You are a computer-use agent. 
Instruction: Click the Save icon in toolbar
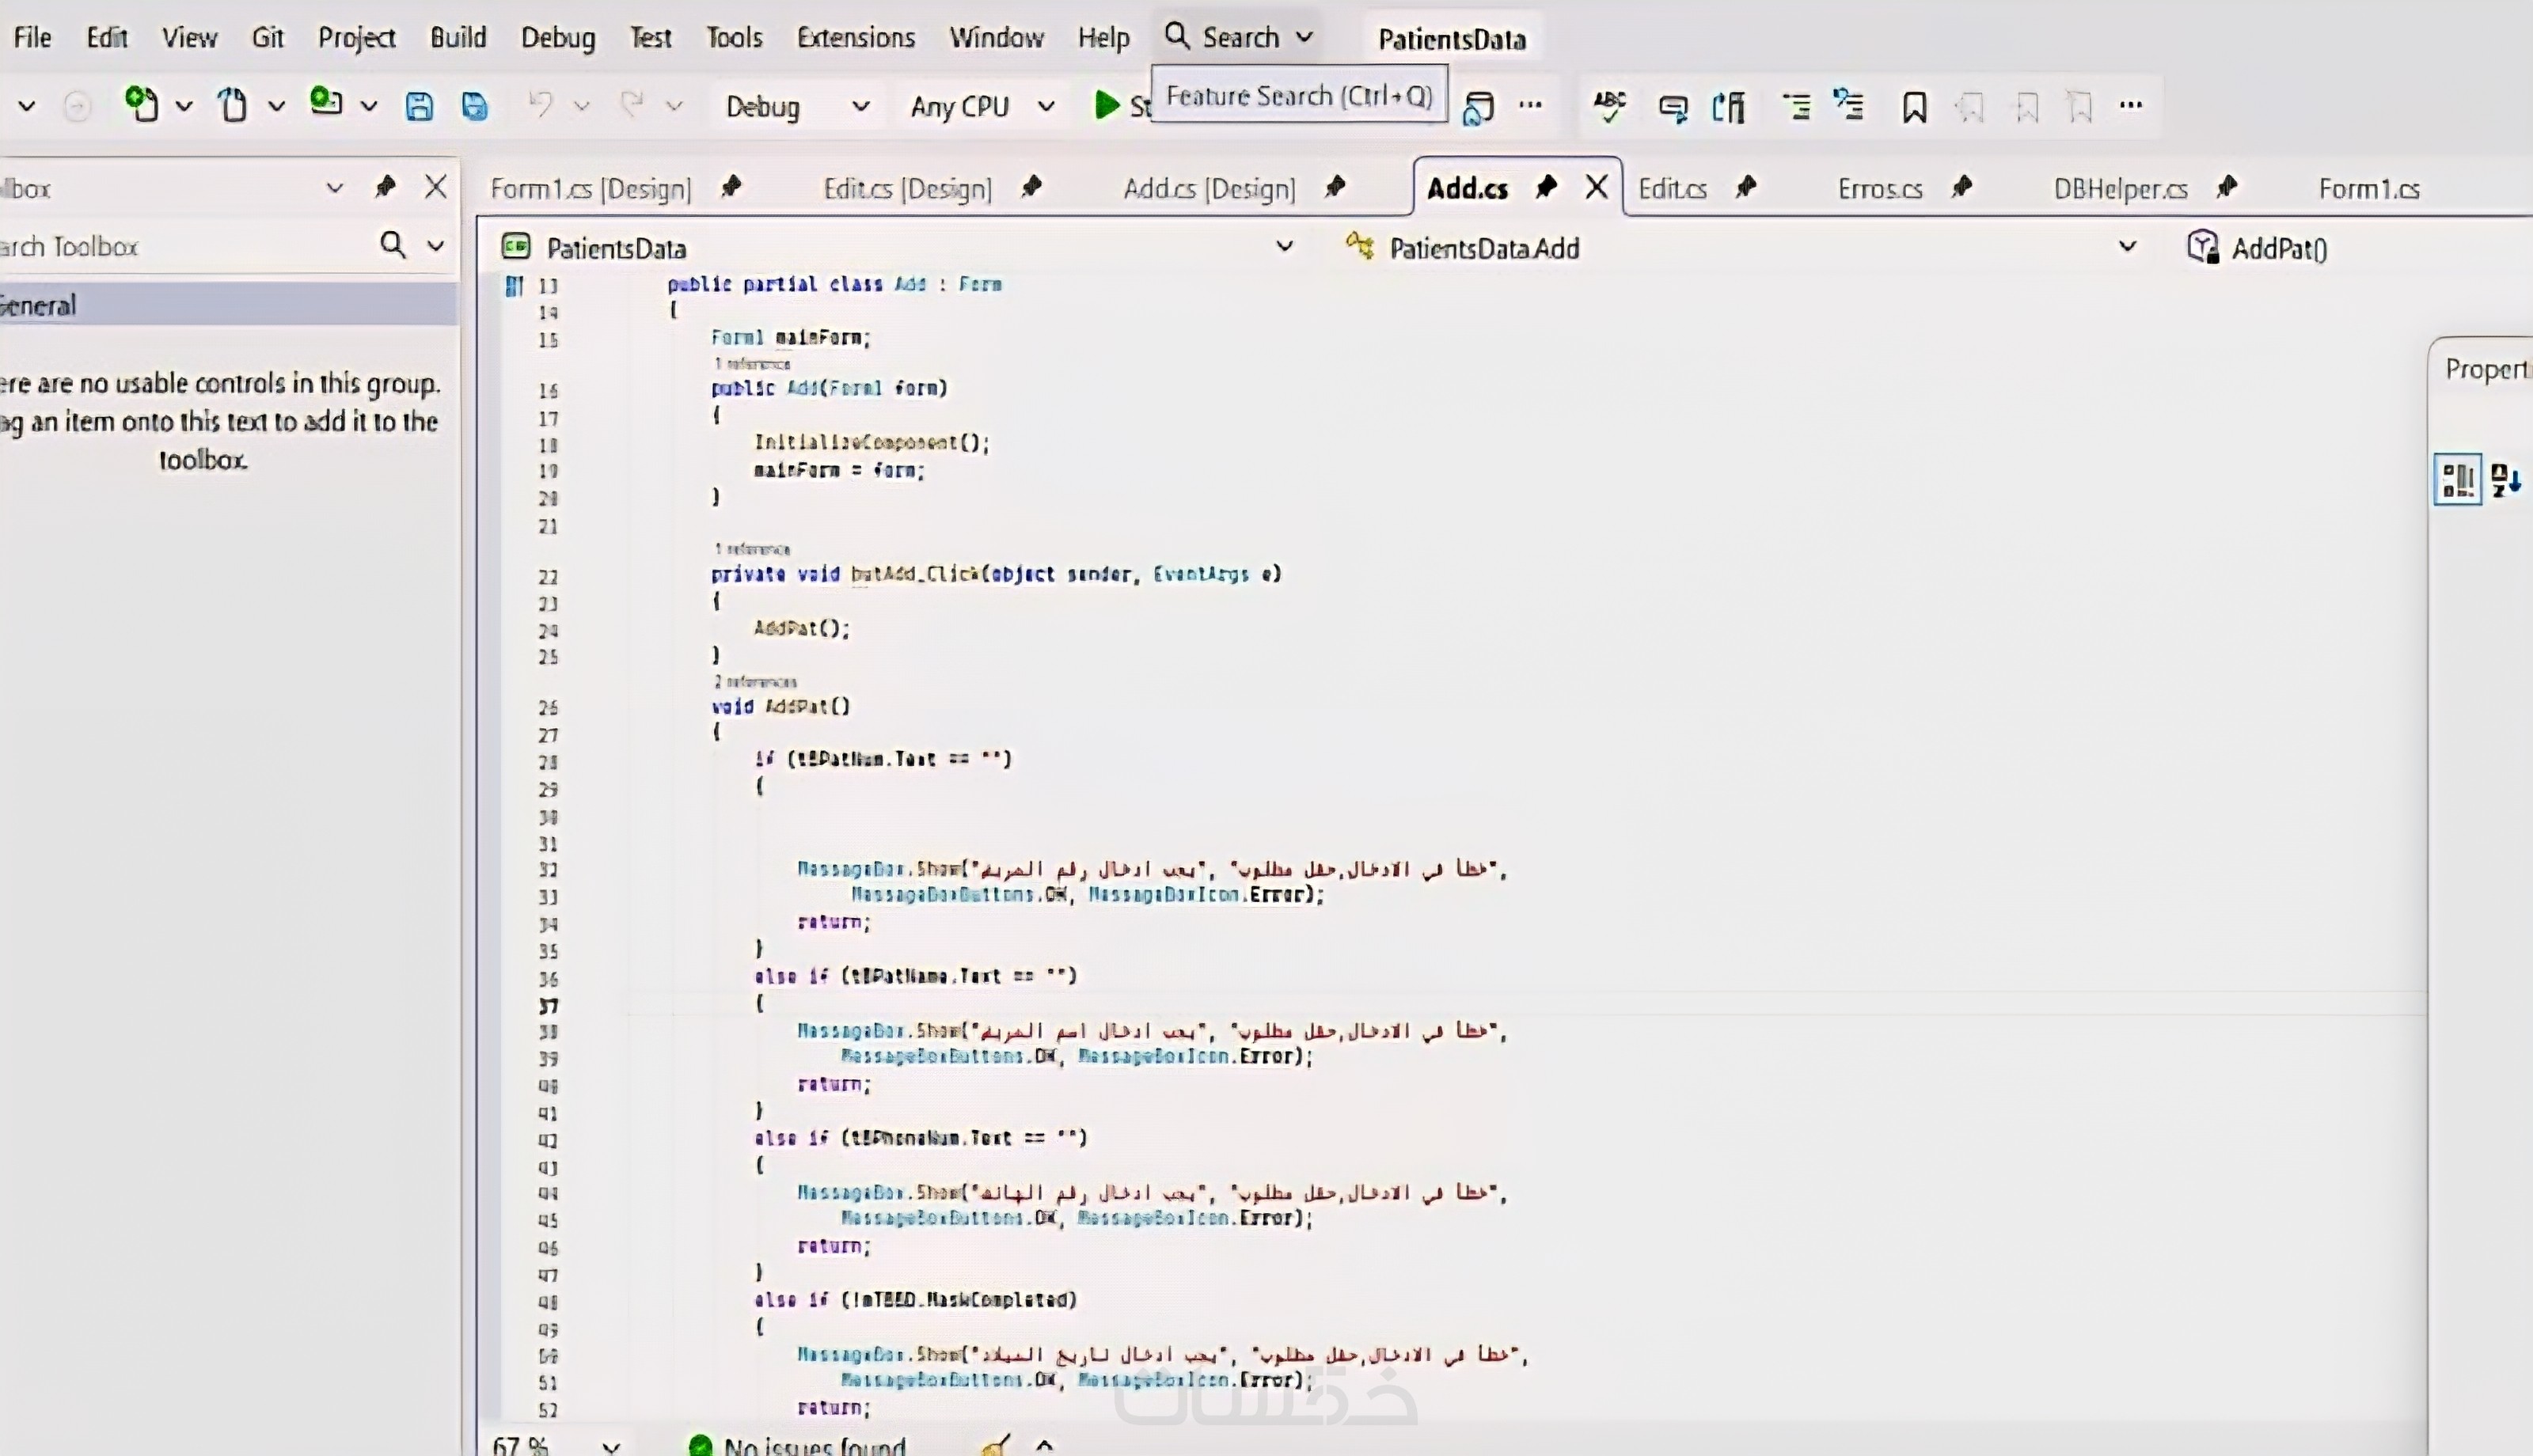tap(419, 106)
